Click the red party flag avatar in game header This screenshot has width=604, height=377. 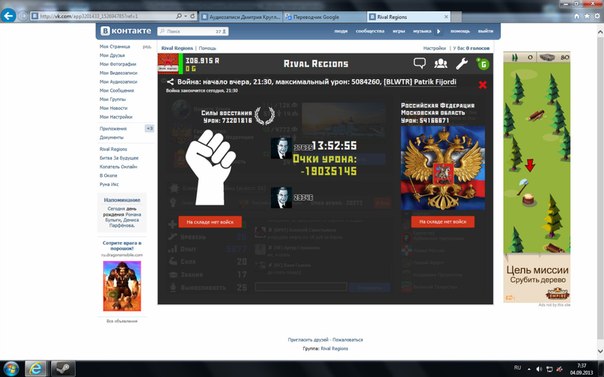point(168,64)
